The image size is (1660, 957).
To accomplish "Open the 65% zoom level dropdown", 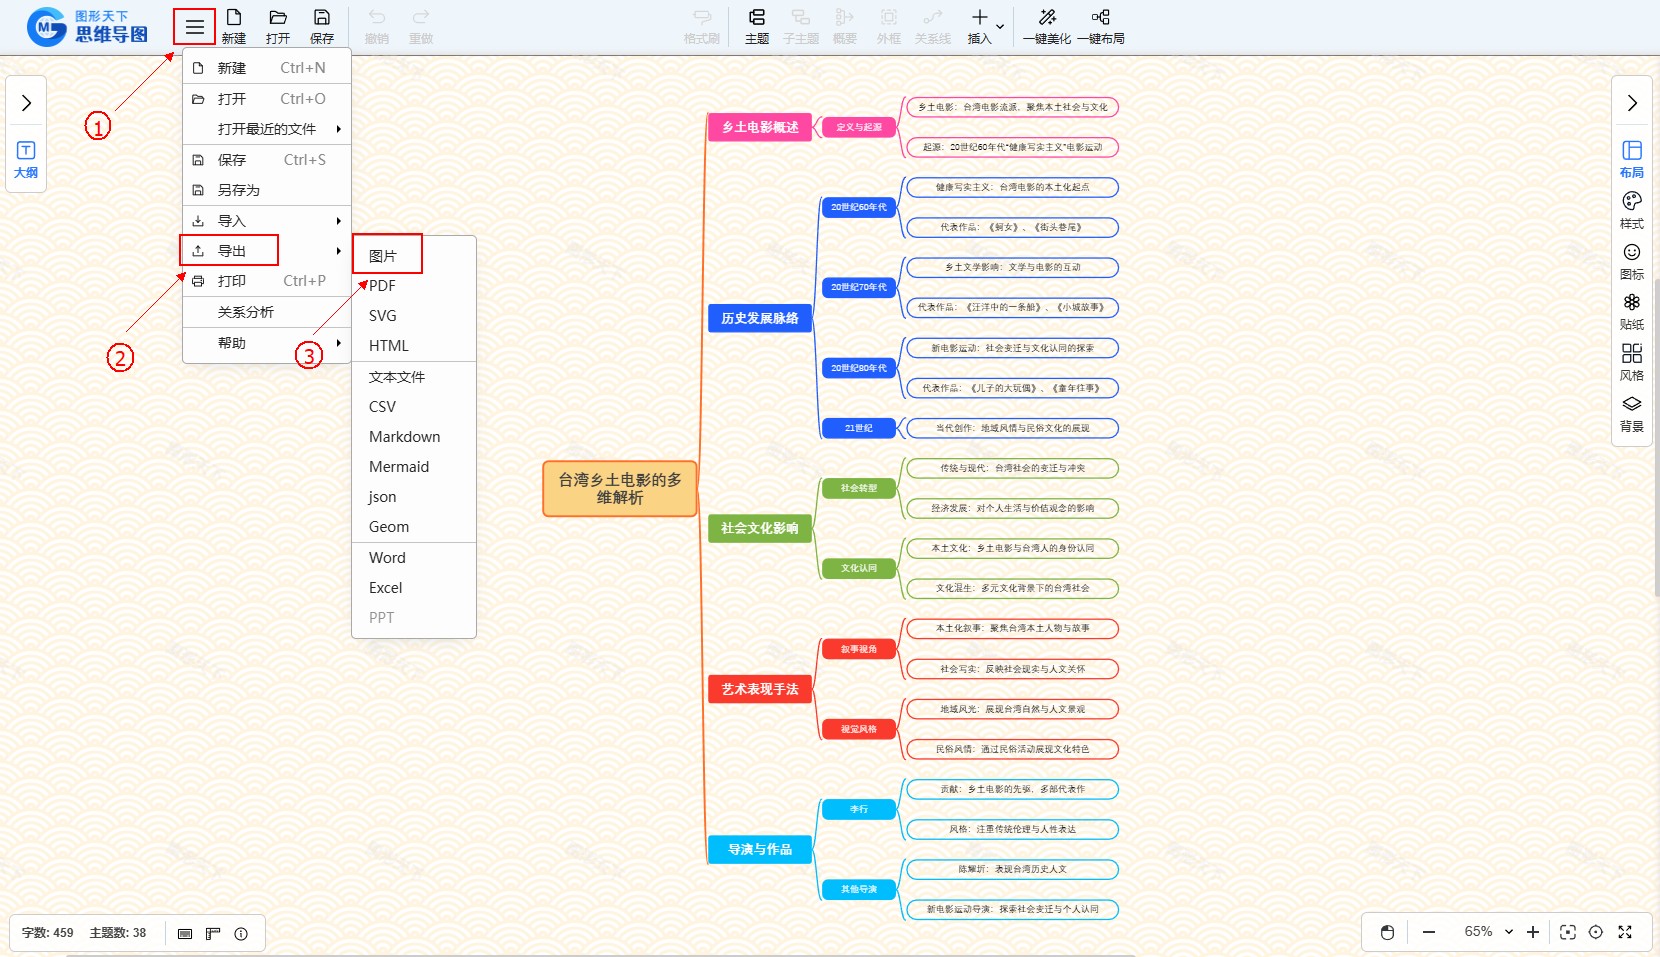I will 1488,932.
